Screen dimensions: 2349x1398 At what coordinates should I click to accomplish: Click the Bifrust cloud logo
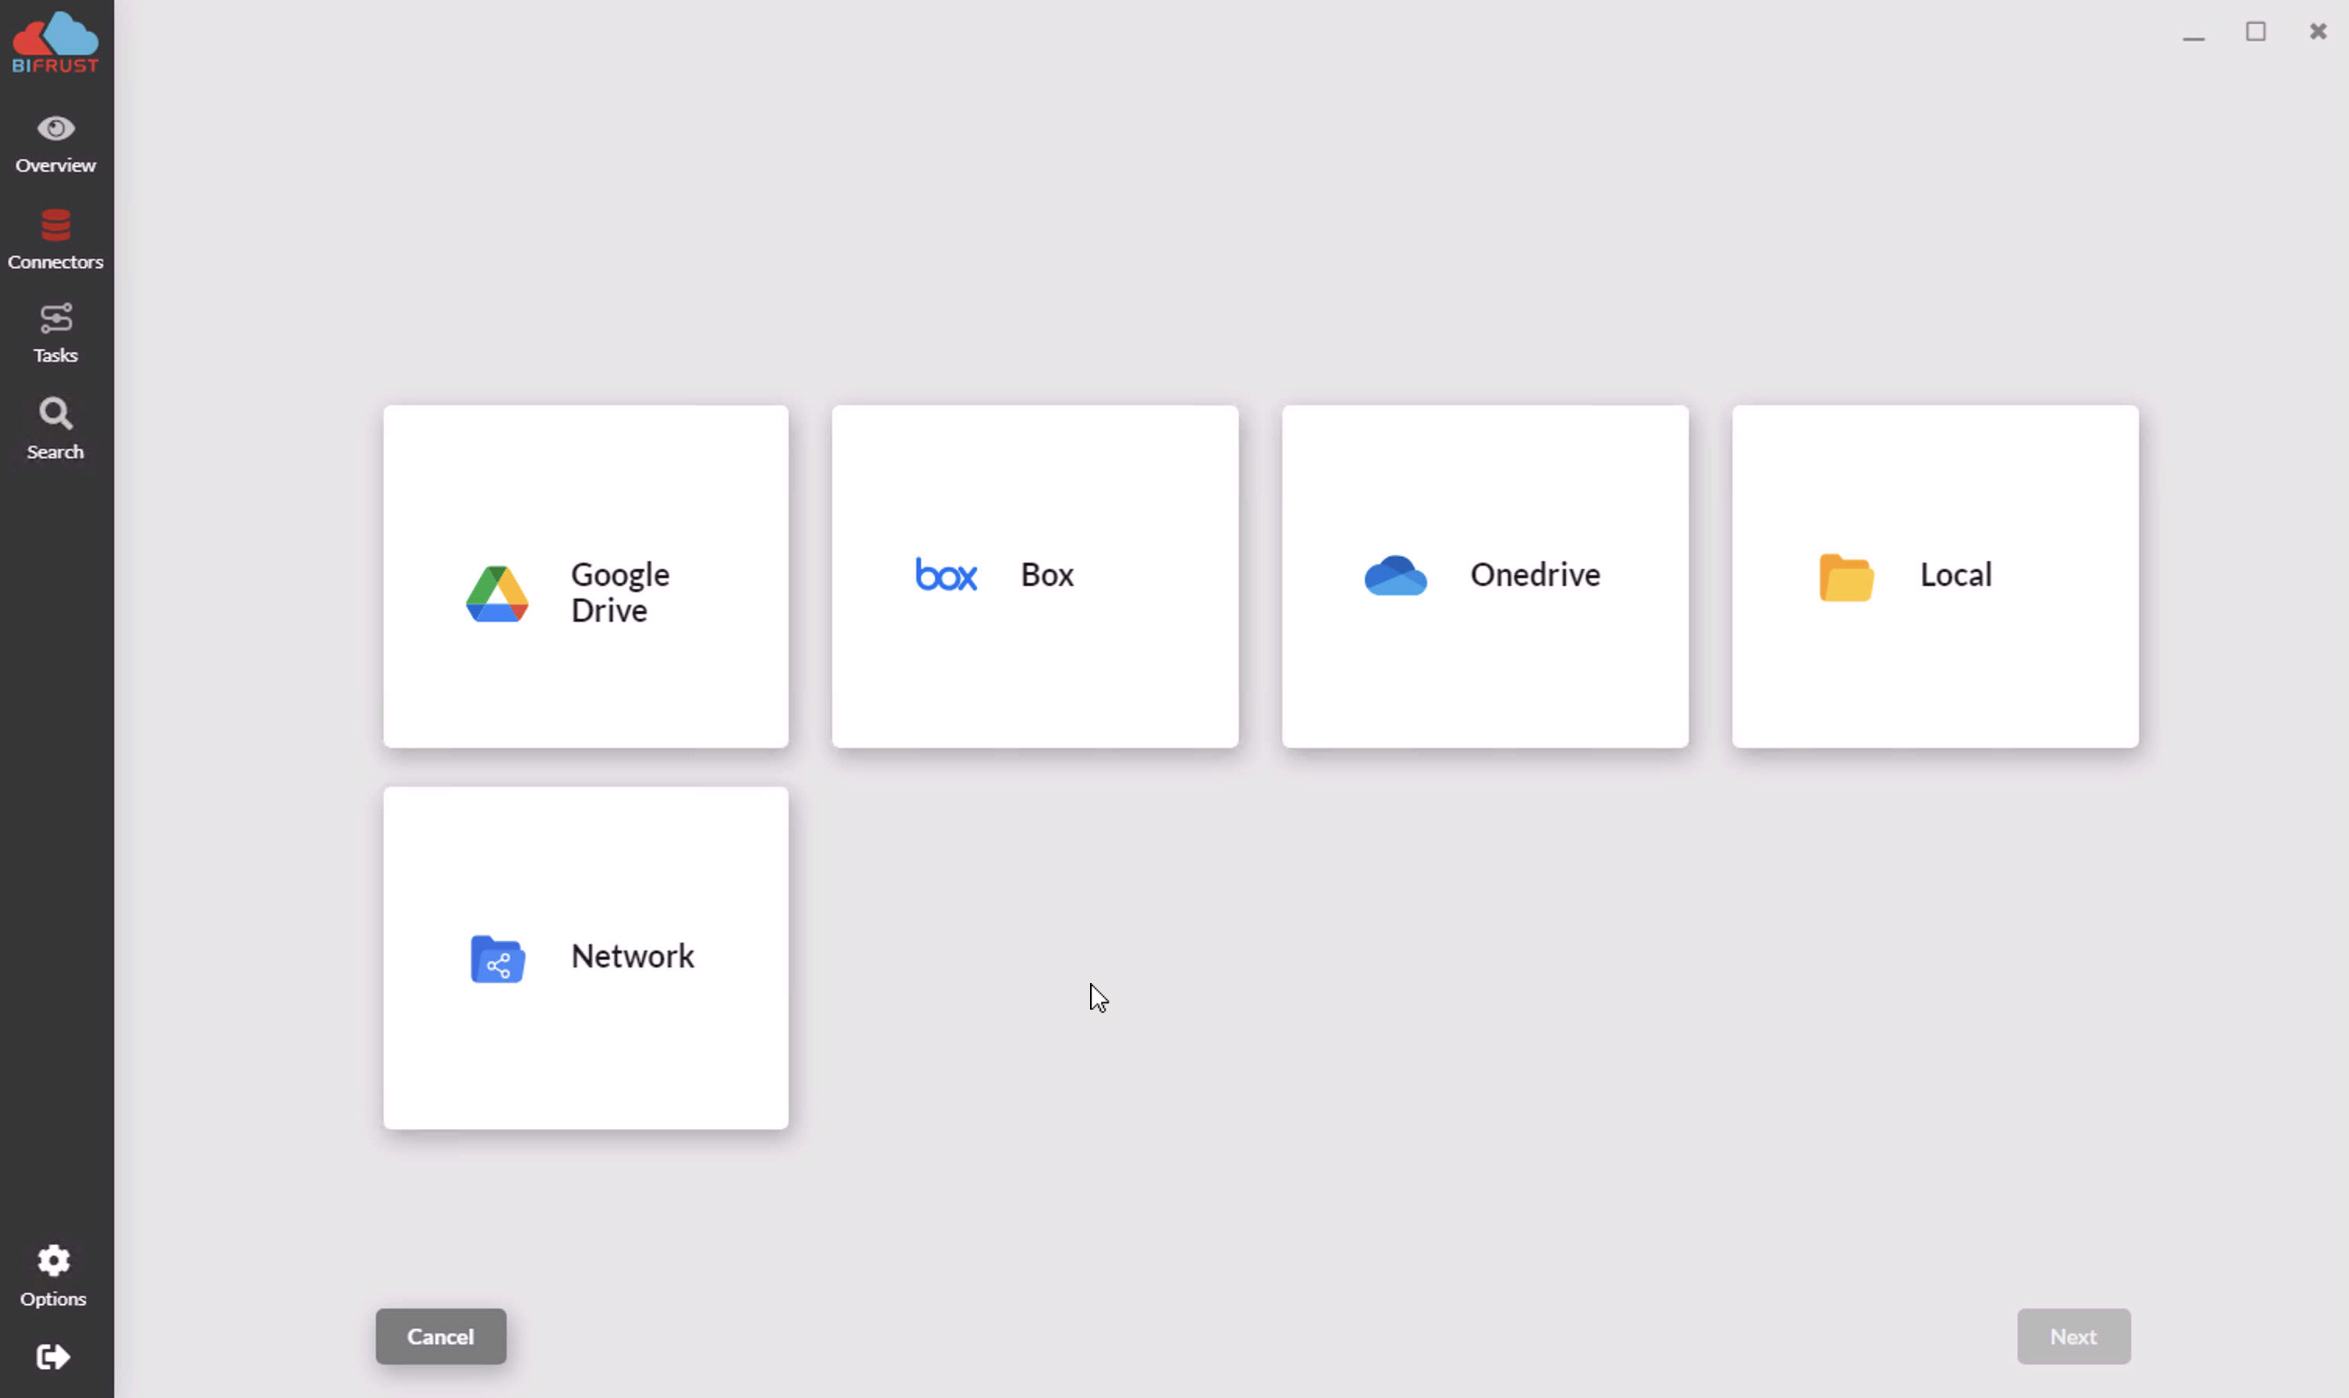click(55, 42)
